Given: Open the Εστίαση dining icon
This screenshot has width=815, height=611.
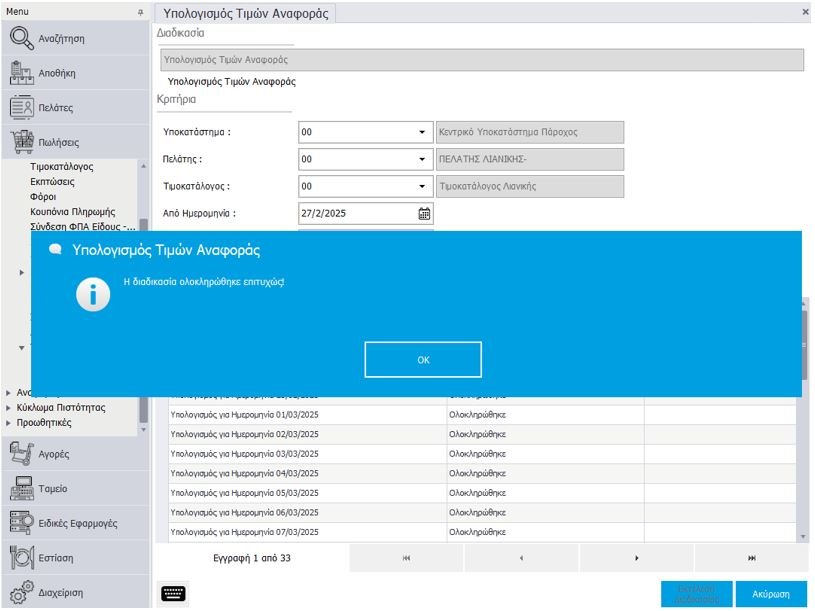Looking at the screenshot, I should 22,557.
